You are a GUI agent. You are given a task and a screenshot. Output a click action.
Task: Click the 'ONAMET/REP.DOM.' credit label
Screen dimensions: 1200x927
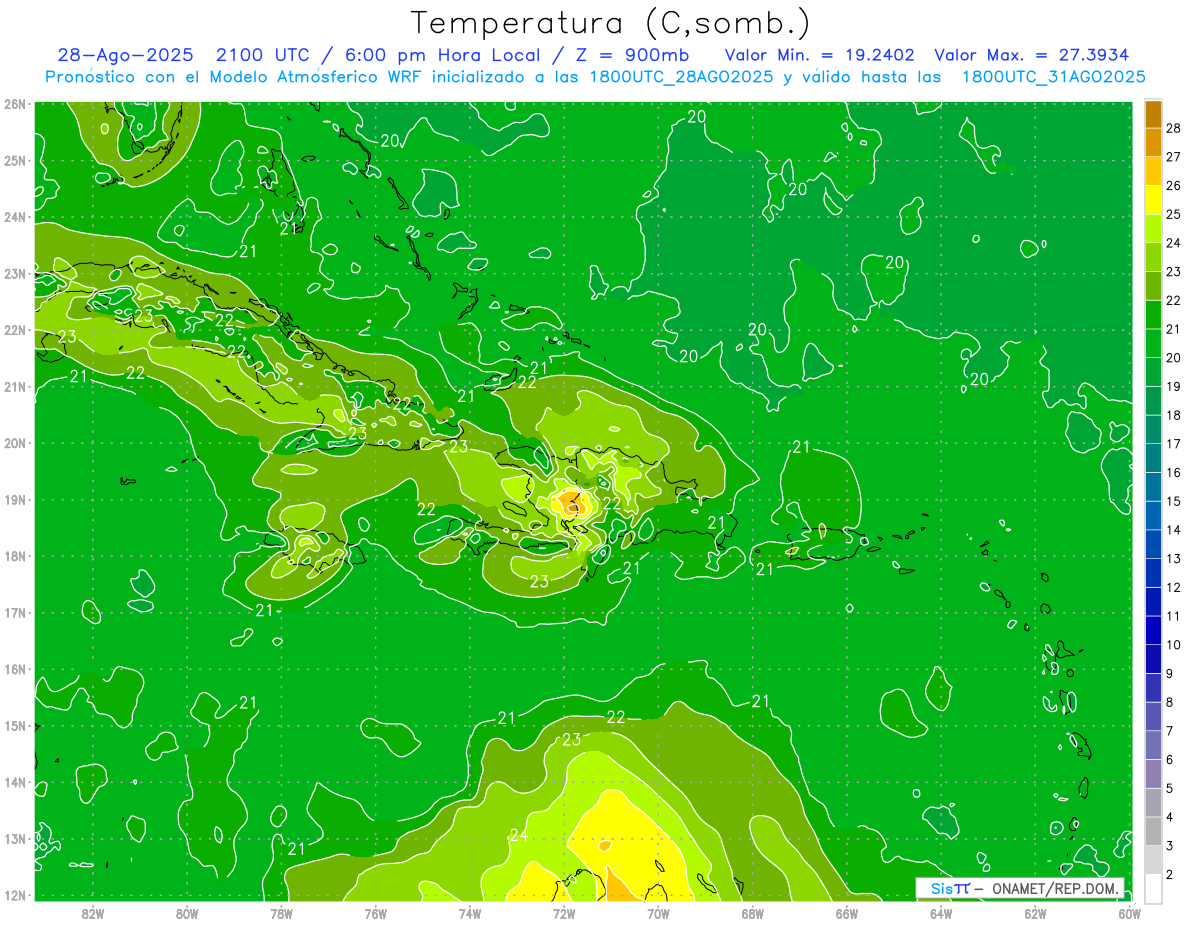click(1055, 888)
